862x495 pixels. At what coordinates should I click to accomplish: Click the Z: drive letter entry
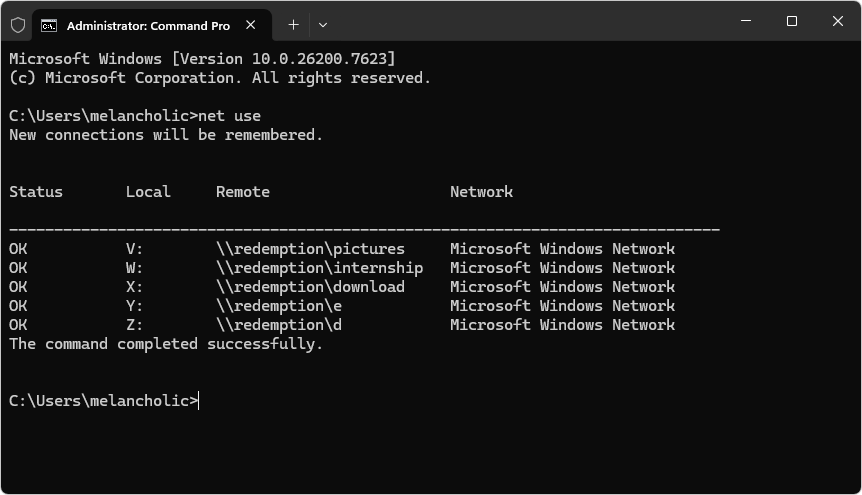click(x=134, y=325)
